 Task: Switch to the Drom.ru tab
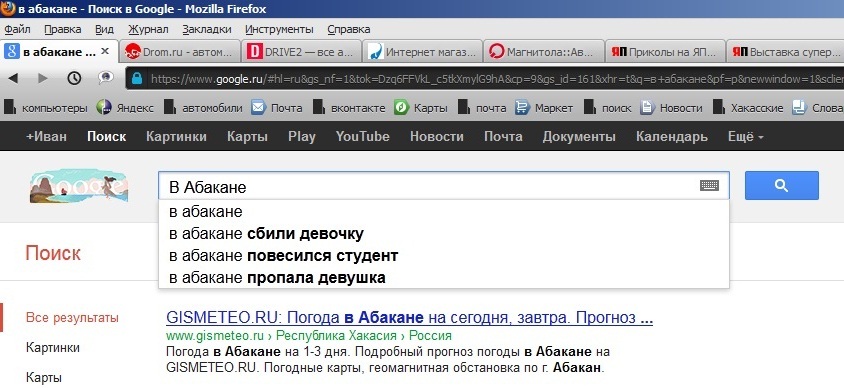(x=180, y=52)
